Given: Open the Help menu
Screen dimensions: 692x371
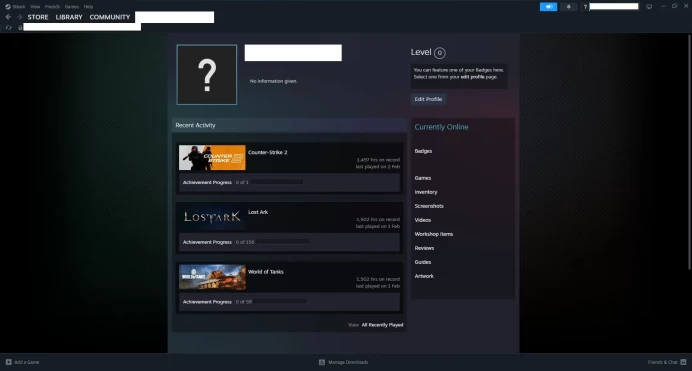Looking at the screenshot, I should (88, 7).
